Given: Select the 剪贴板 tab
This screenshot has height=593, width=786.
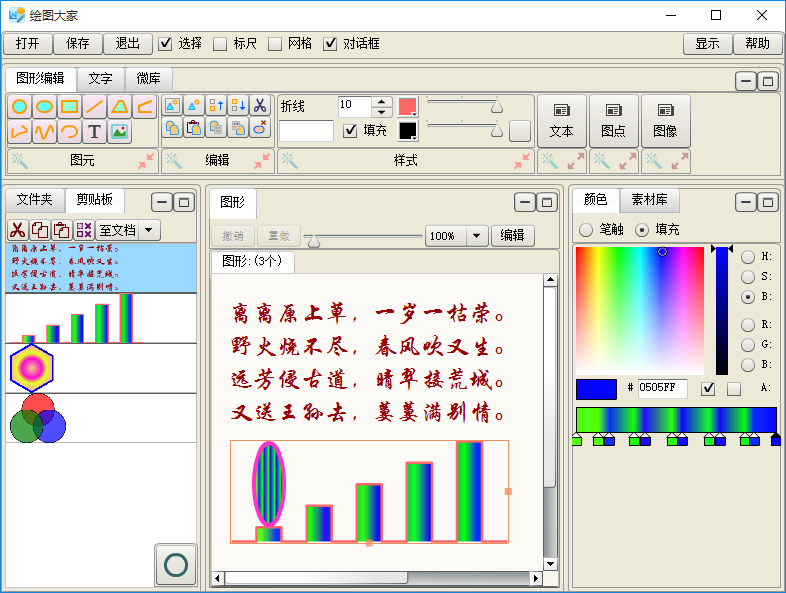Looking at the screenshot, I should [x=94, y=200].
